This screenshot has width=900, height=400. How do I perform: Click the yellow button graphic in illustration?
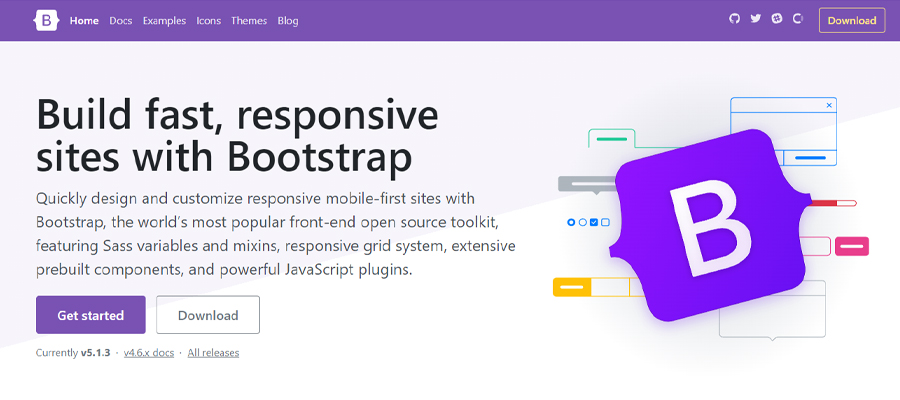point(572,287)
